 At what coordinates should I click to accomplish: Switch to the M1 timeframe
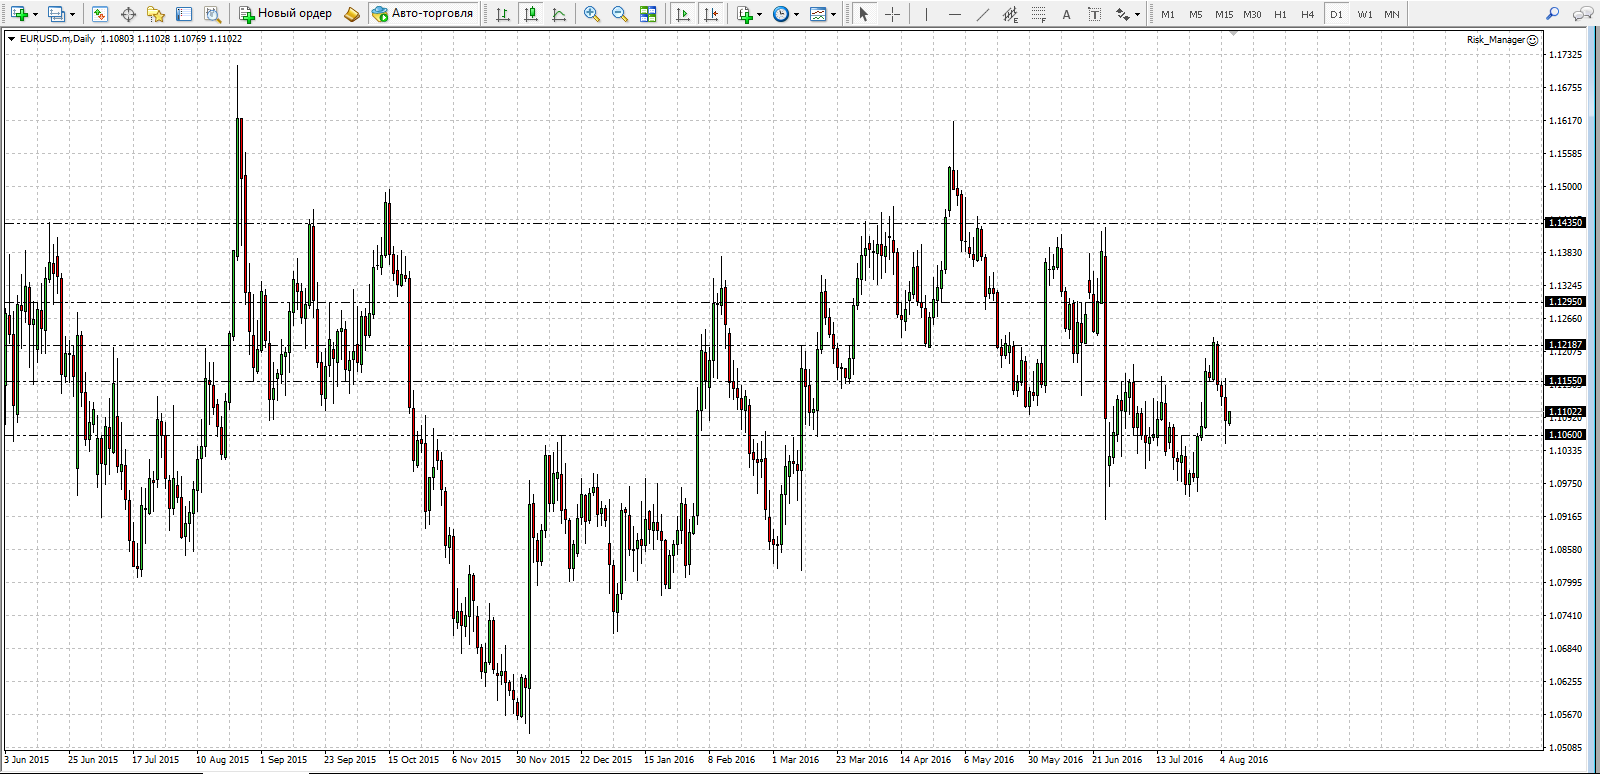coord(1168,14)
